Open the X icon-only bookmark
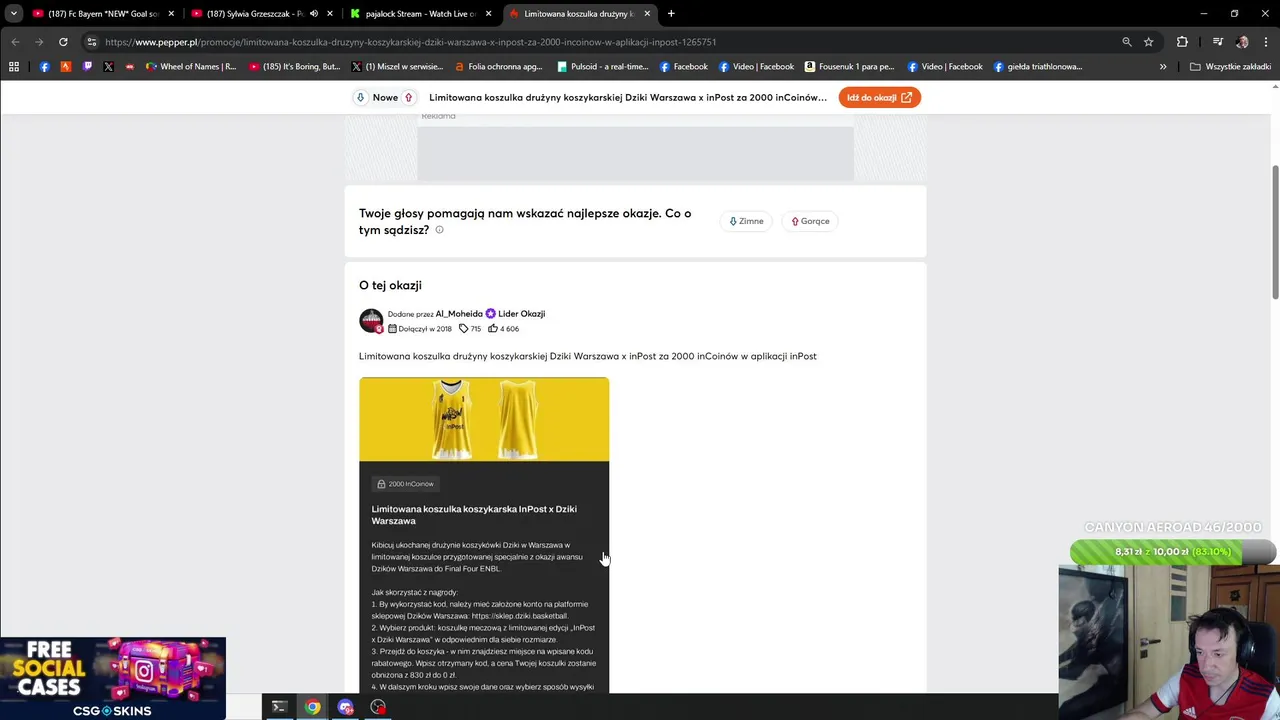Image resolution: width=1280 pixels, height=720 pixels. 108,67
